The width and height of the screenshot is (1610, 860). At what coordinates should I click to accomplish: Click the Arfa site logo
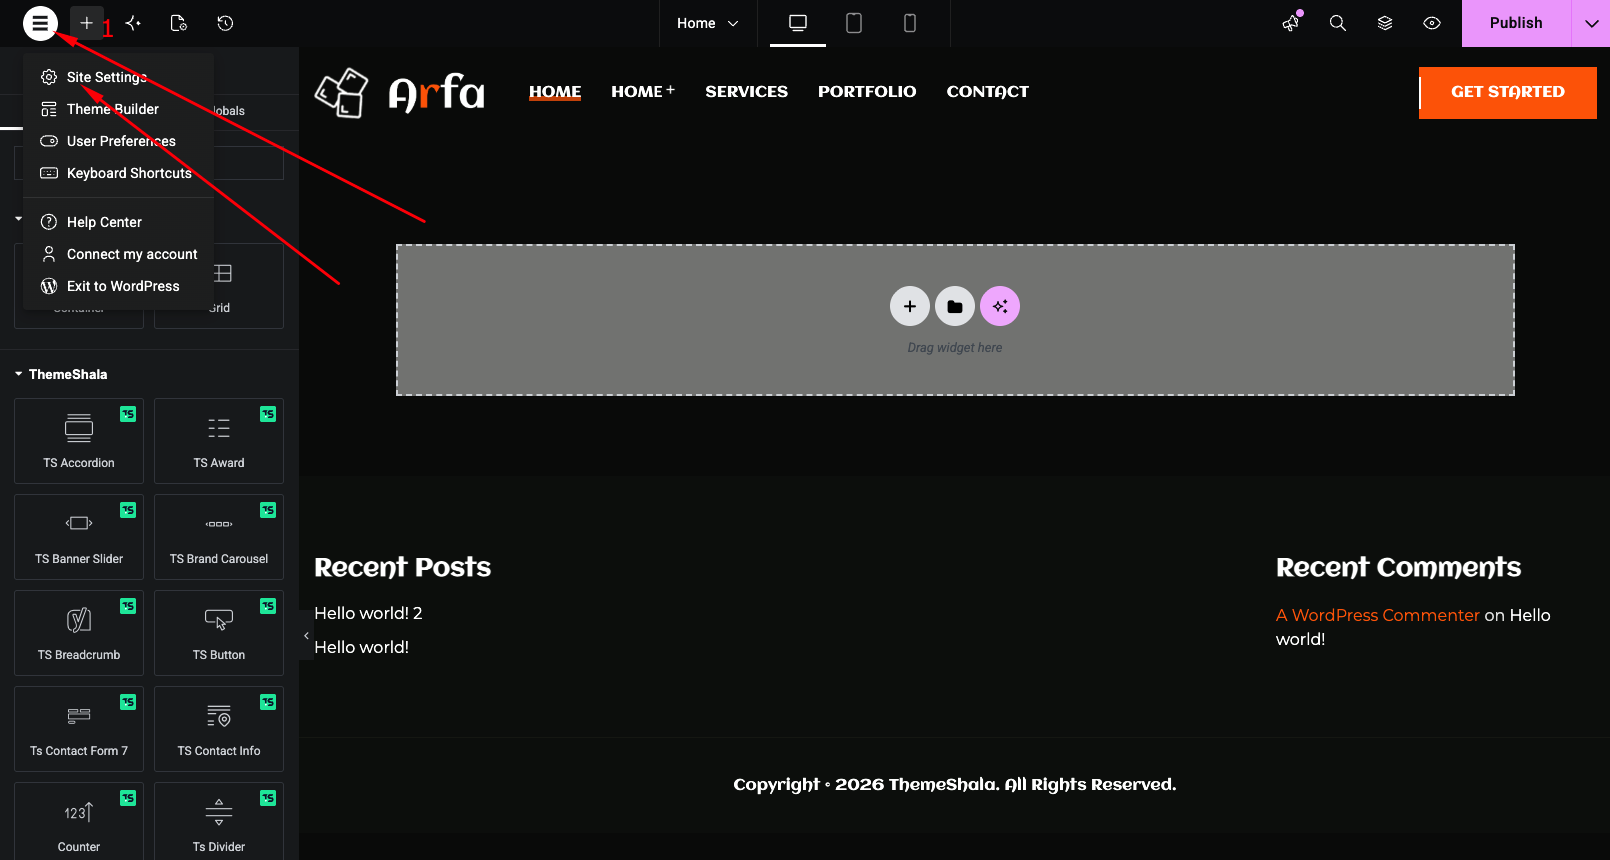point(400,92)
